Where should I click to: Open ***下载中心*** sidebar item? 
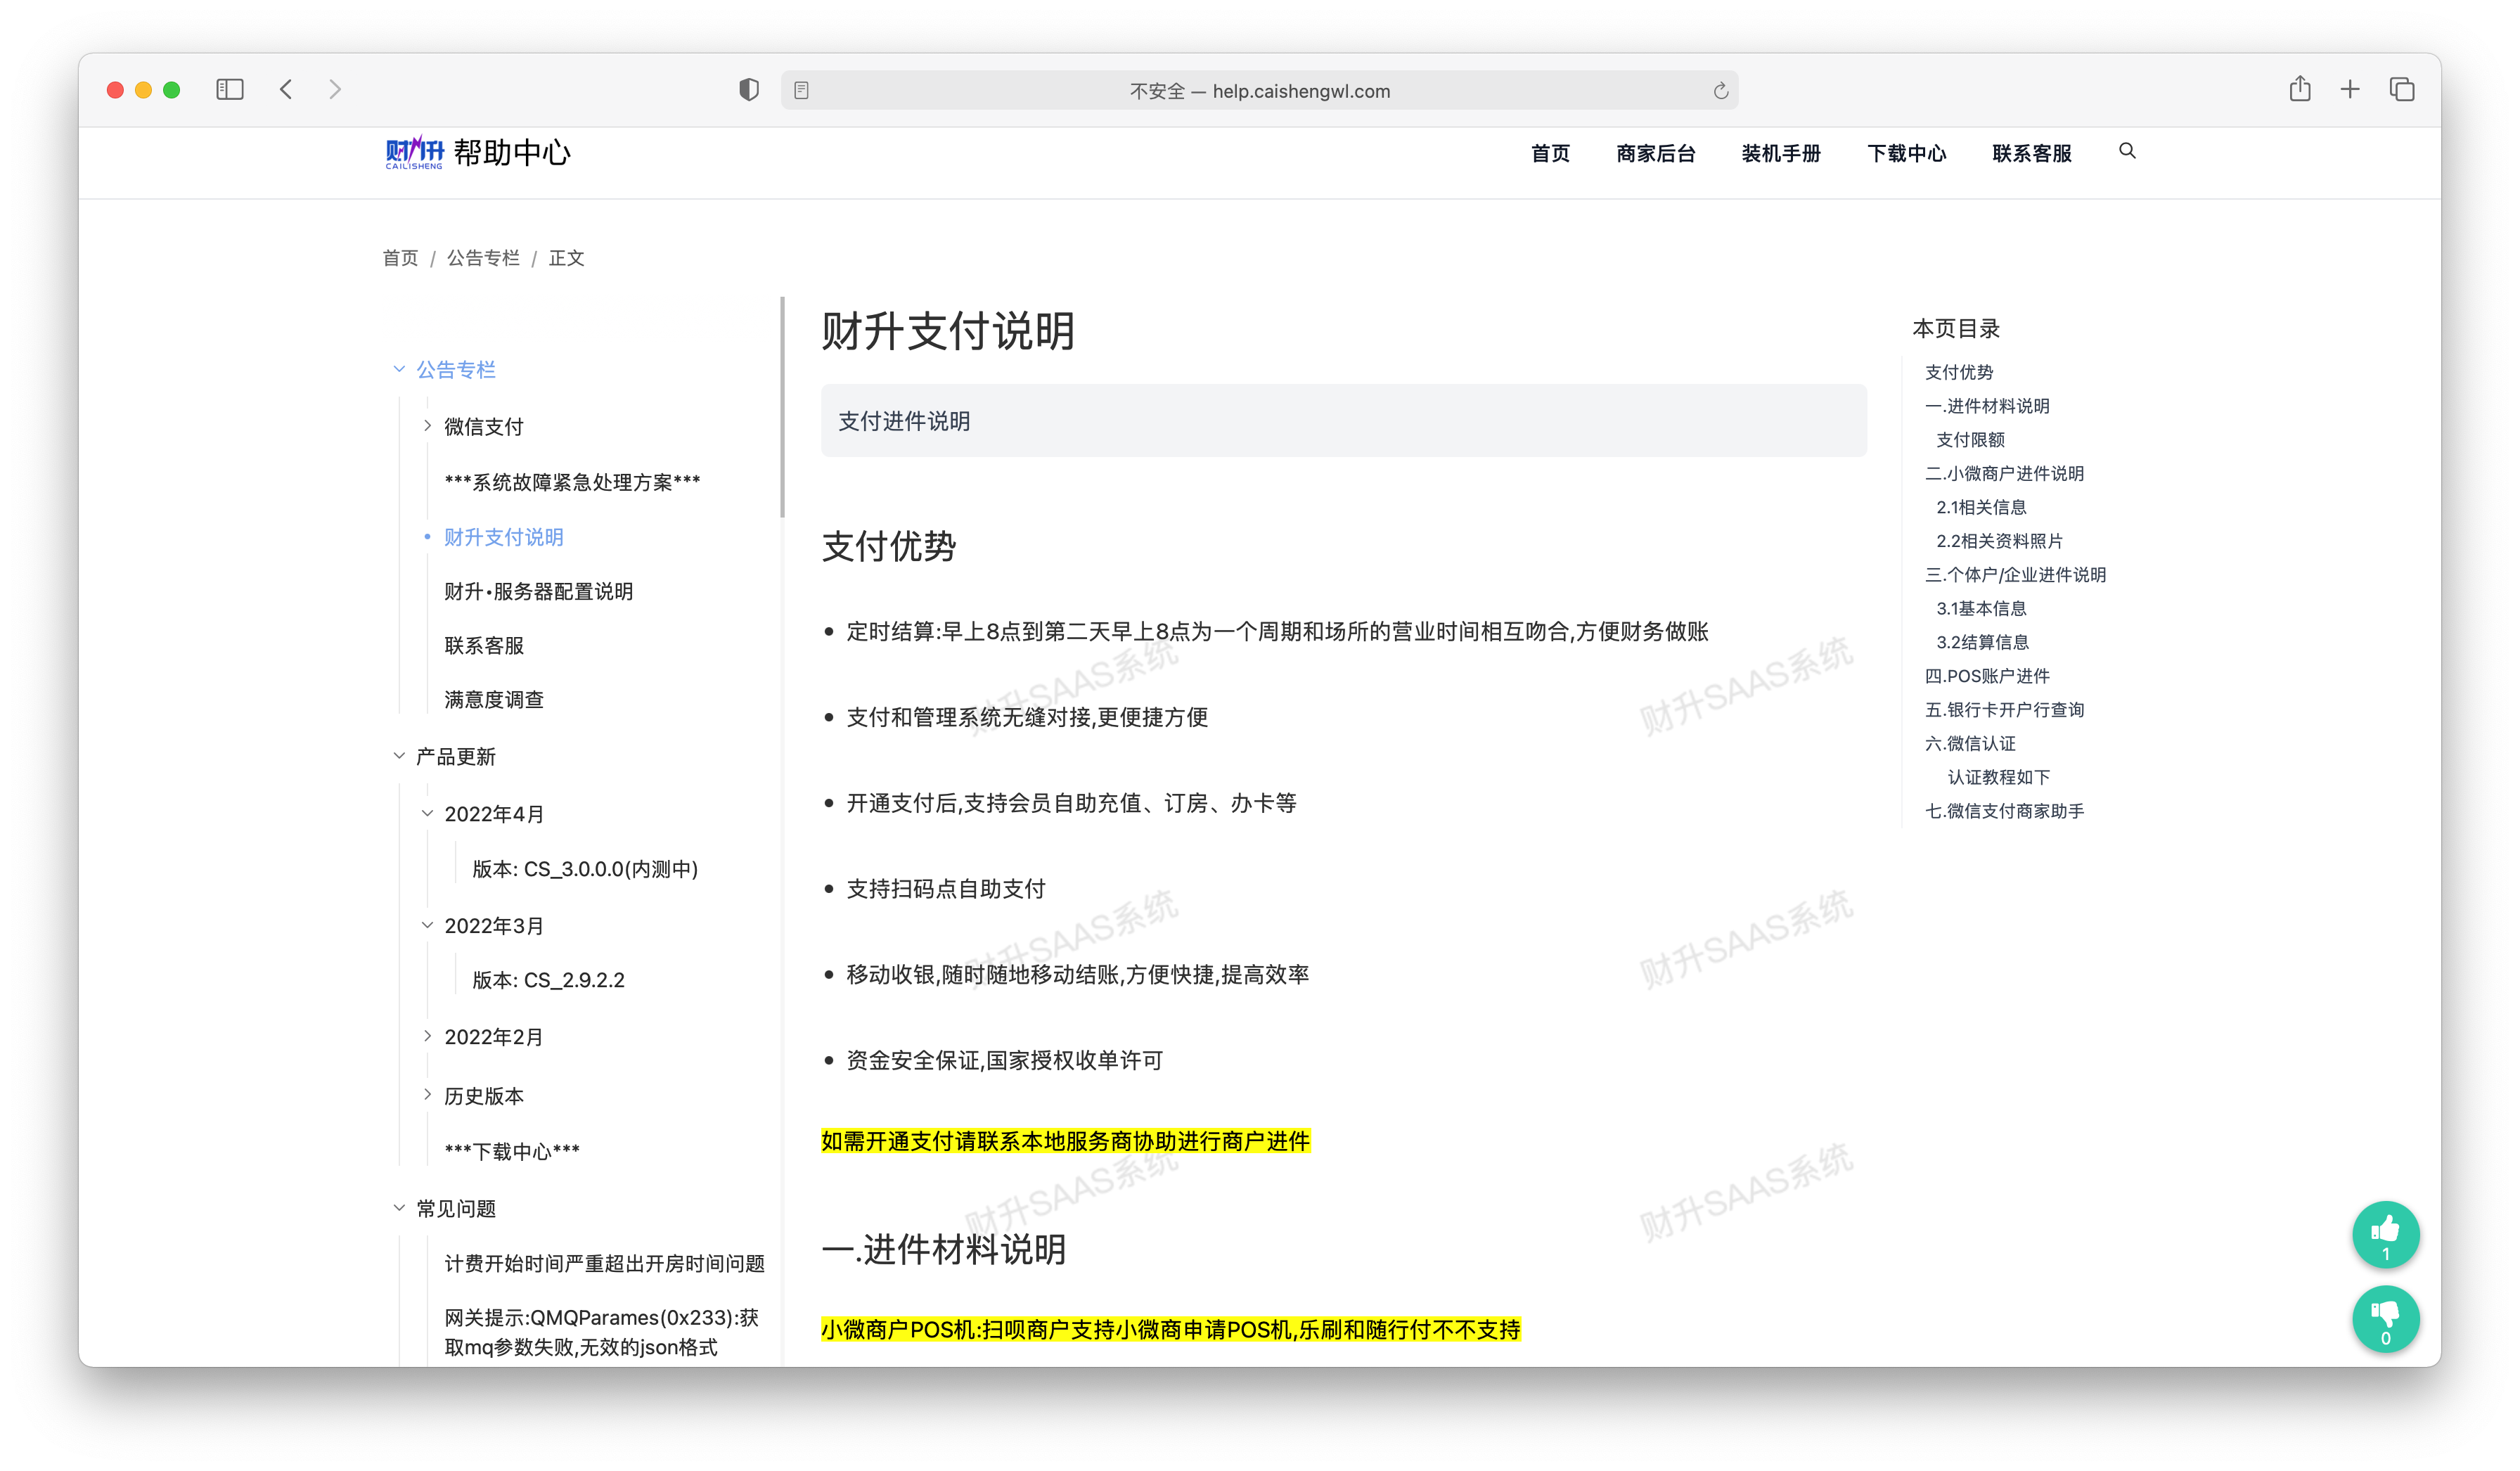(512, 1151)
